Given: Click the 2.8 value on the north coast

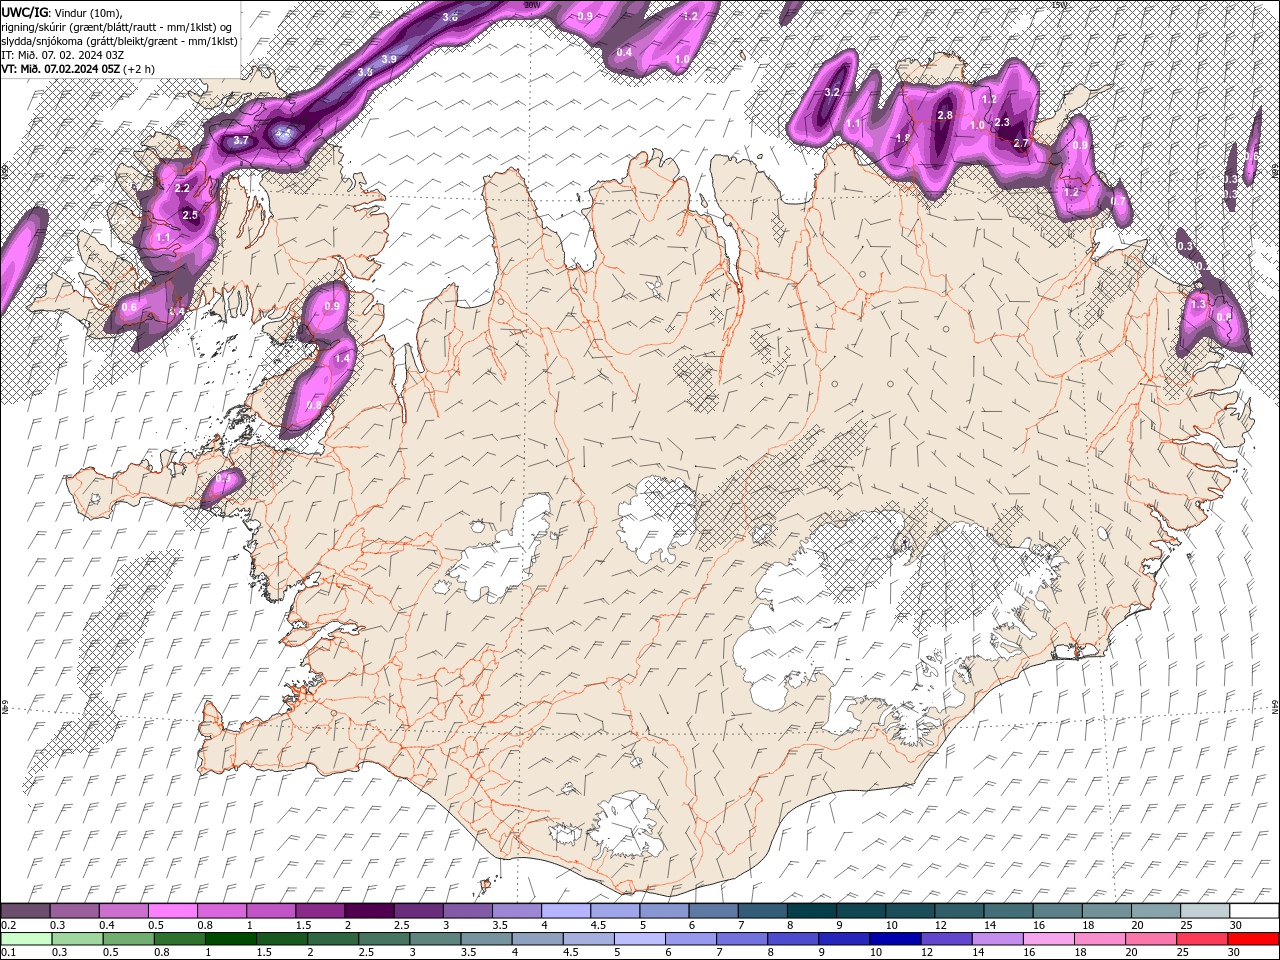Looking at the screenshot, I should (945, 115).
